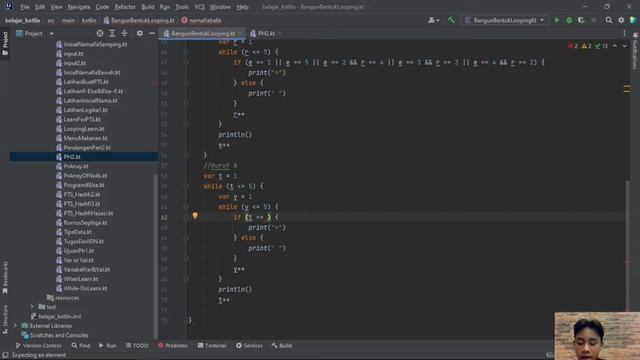Fold the if block at line 62

(186, 217)
